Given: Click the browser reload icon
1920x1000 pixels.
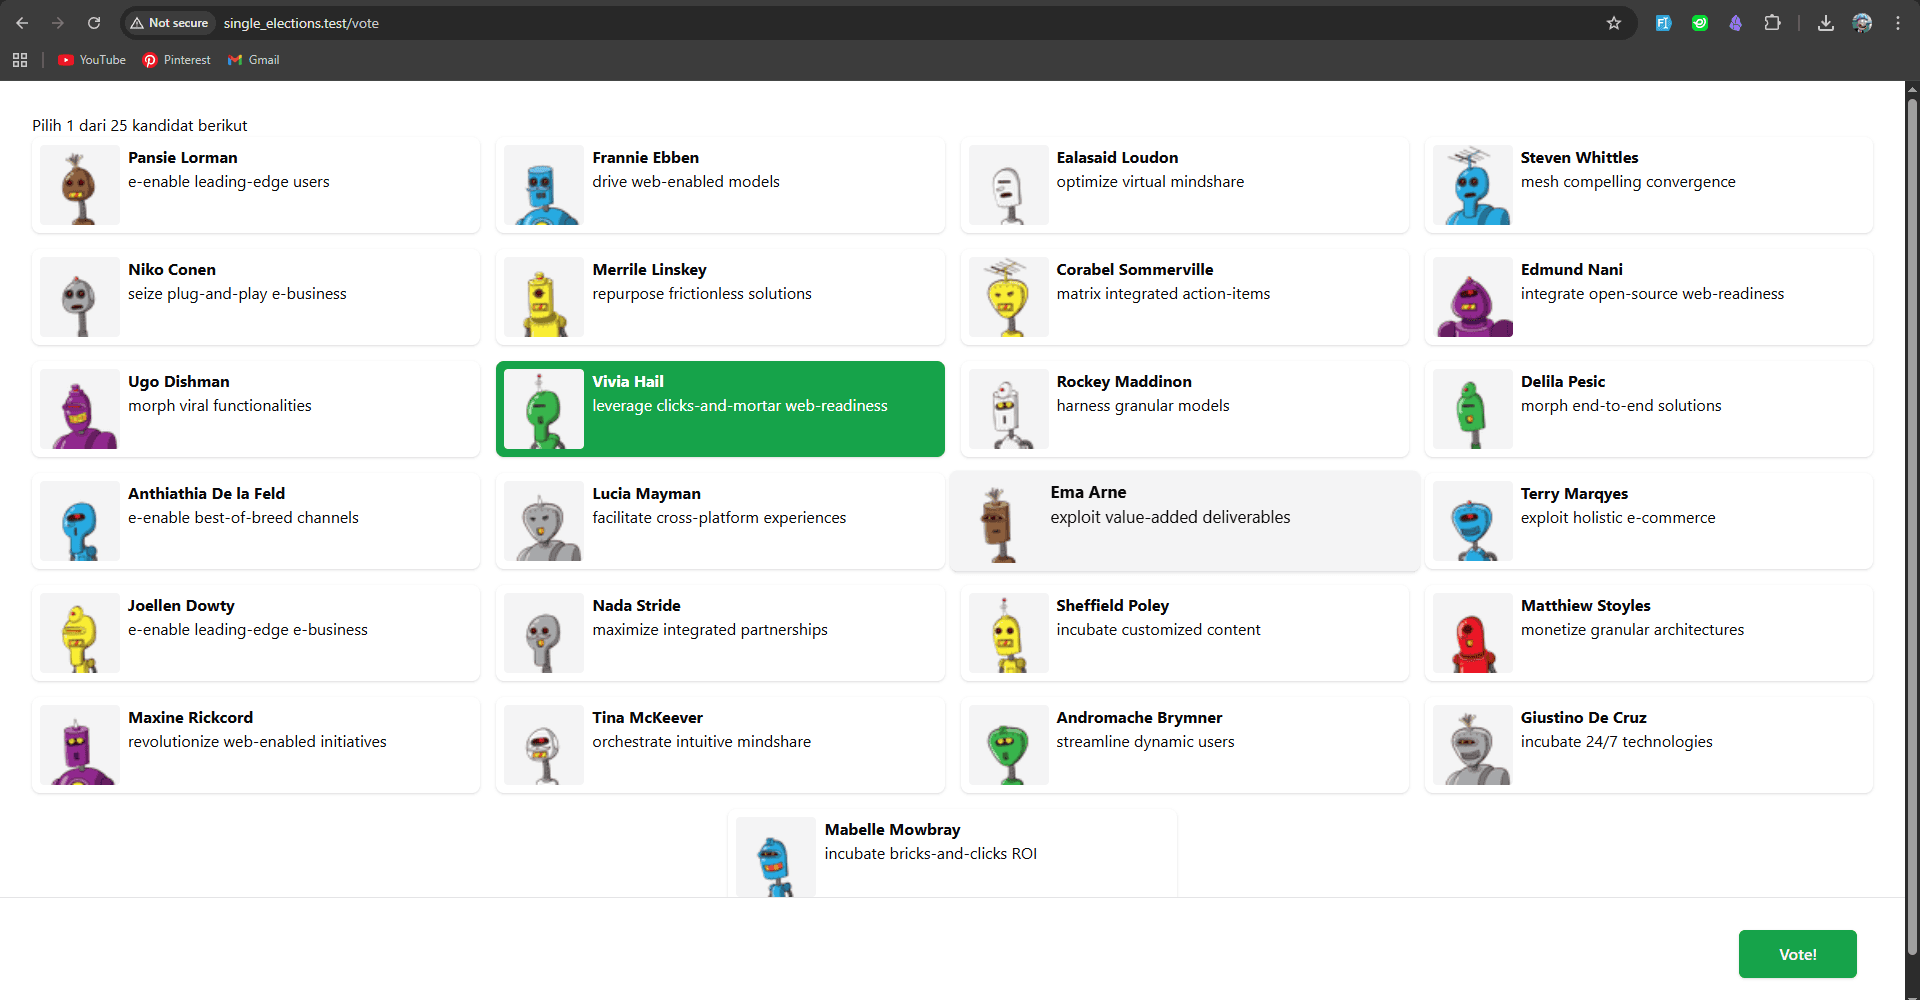Looking at the screenshot, I should click(94, 23).
